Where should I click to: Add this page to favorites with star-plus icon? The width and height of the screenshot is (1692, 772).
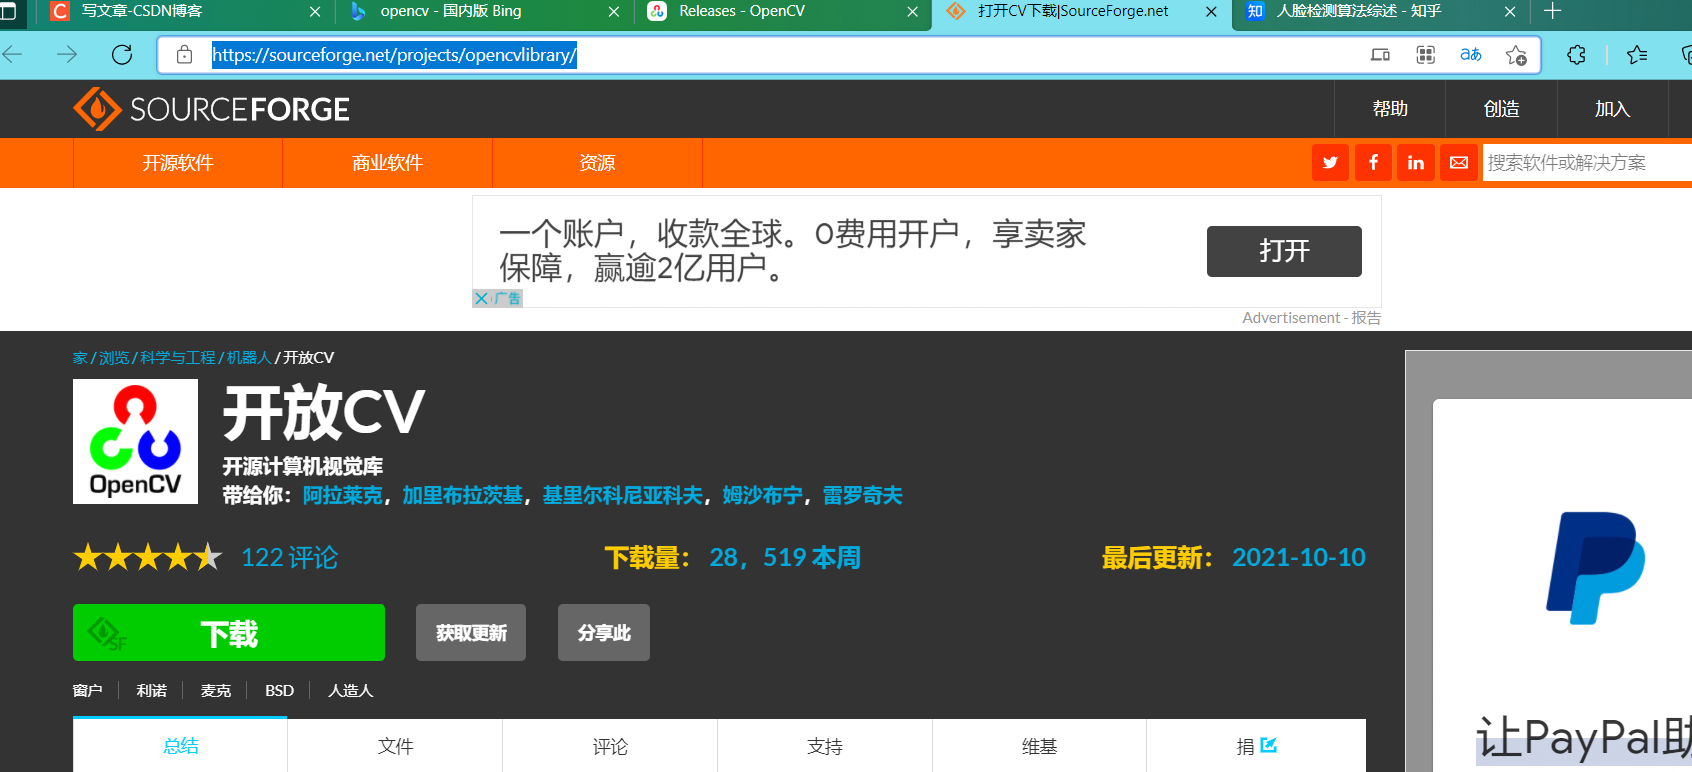pyautogui.click(x=1516, y=55)
